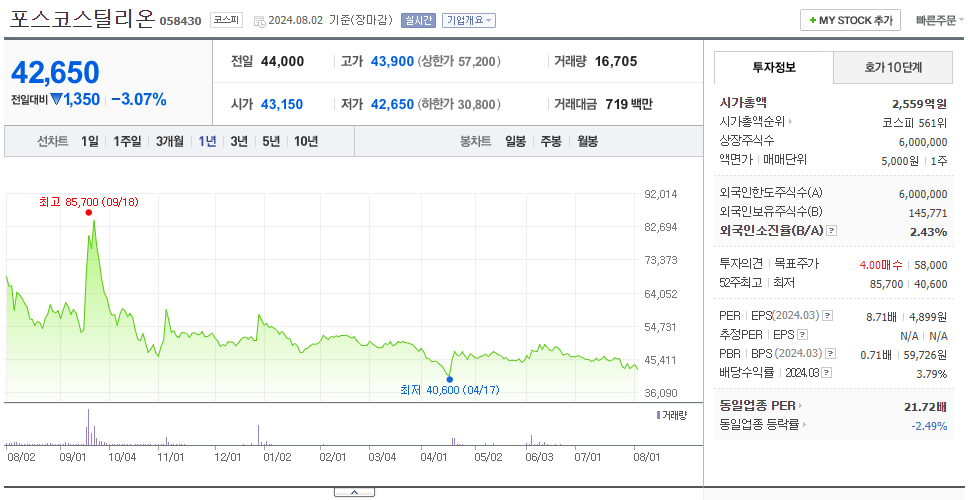Click the 고가 value 43,900
The width and height of the screenshot is (968, 500).
[392, 61]
